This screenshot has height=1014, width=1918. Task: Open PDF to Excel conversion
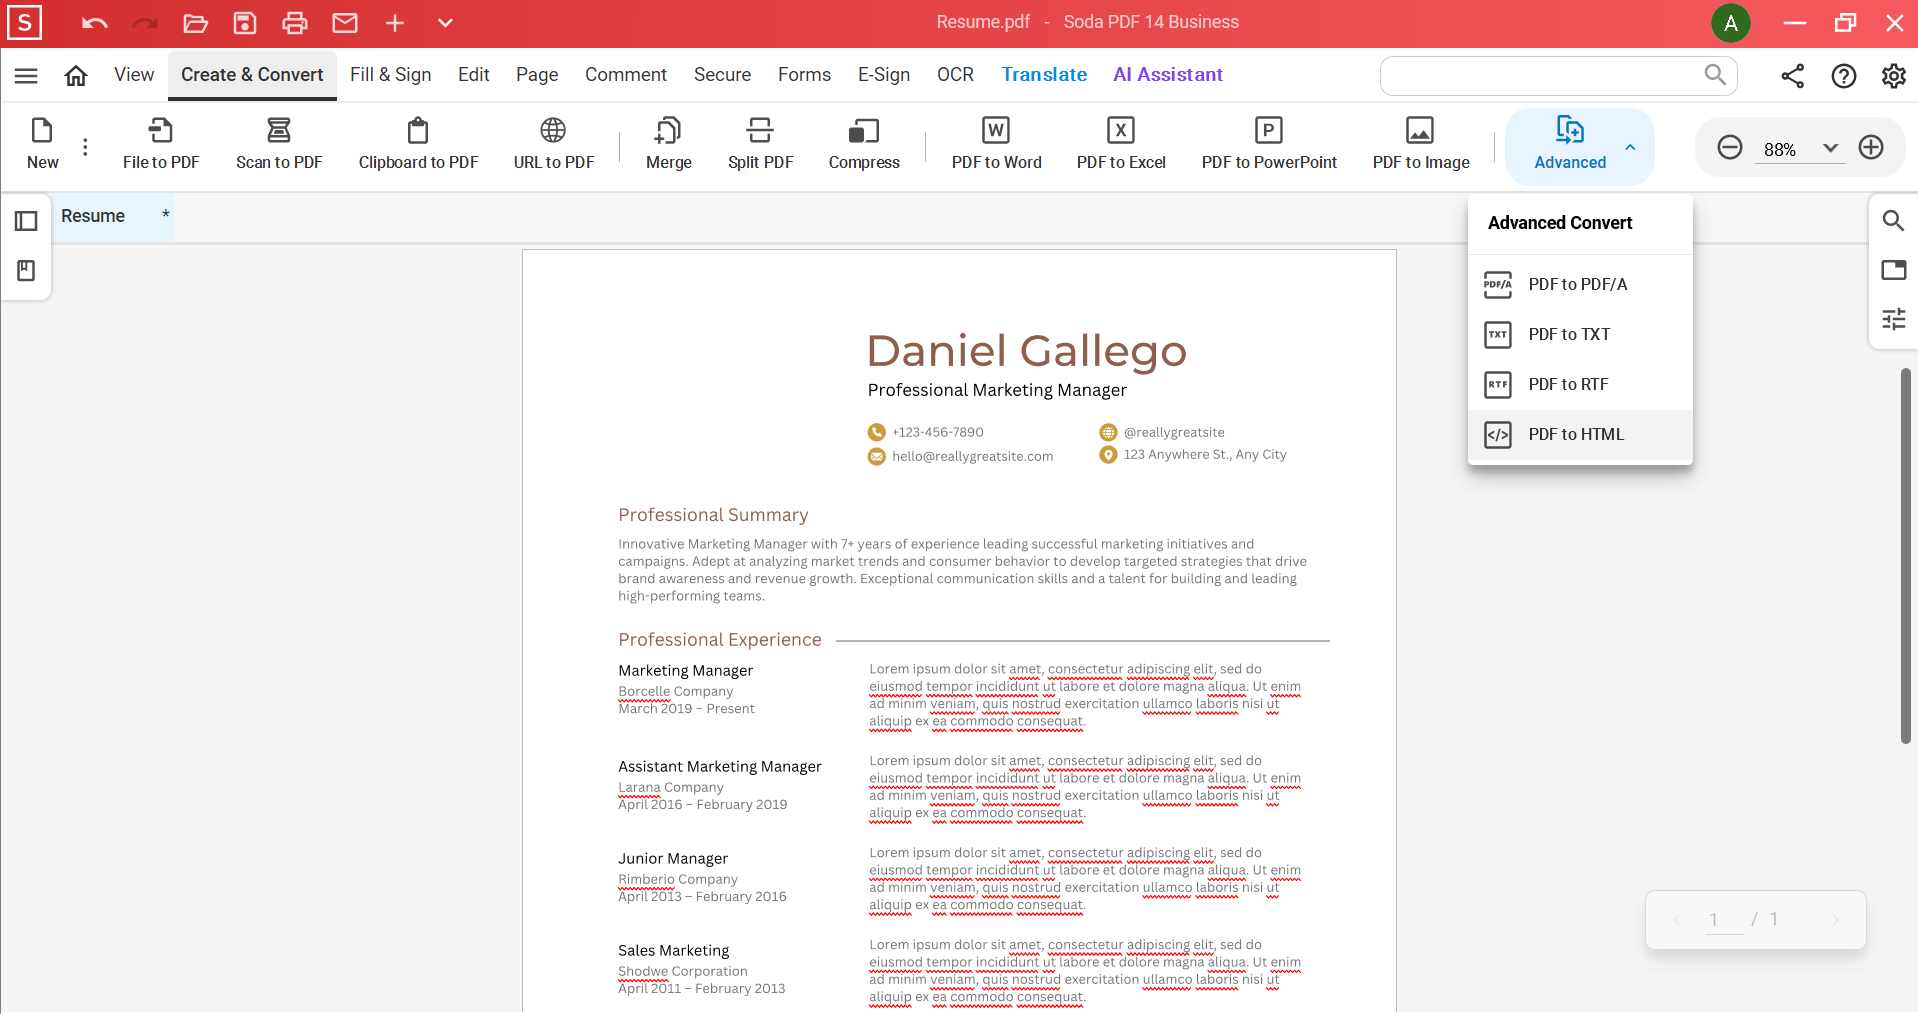tap(1121, 143)
